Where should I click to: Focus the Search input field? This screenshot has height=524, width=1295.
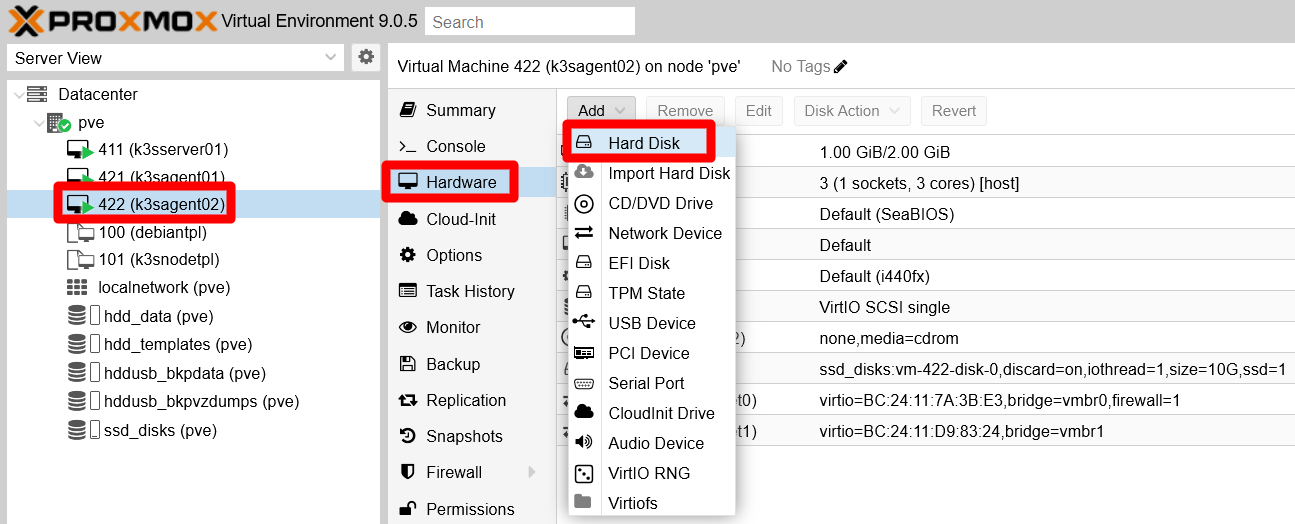pos(530,21)
